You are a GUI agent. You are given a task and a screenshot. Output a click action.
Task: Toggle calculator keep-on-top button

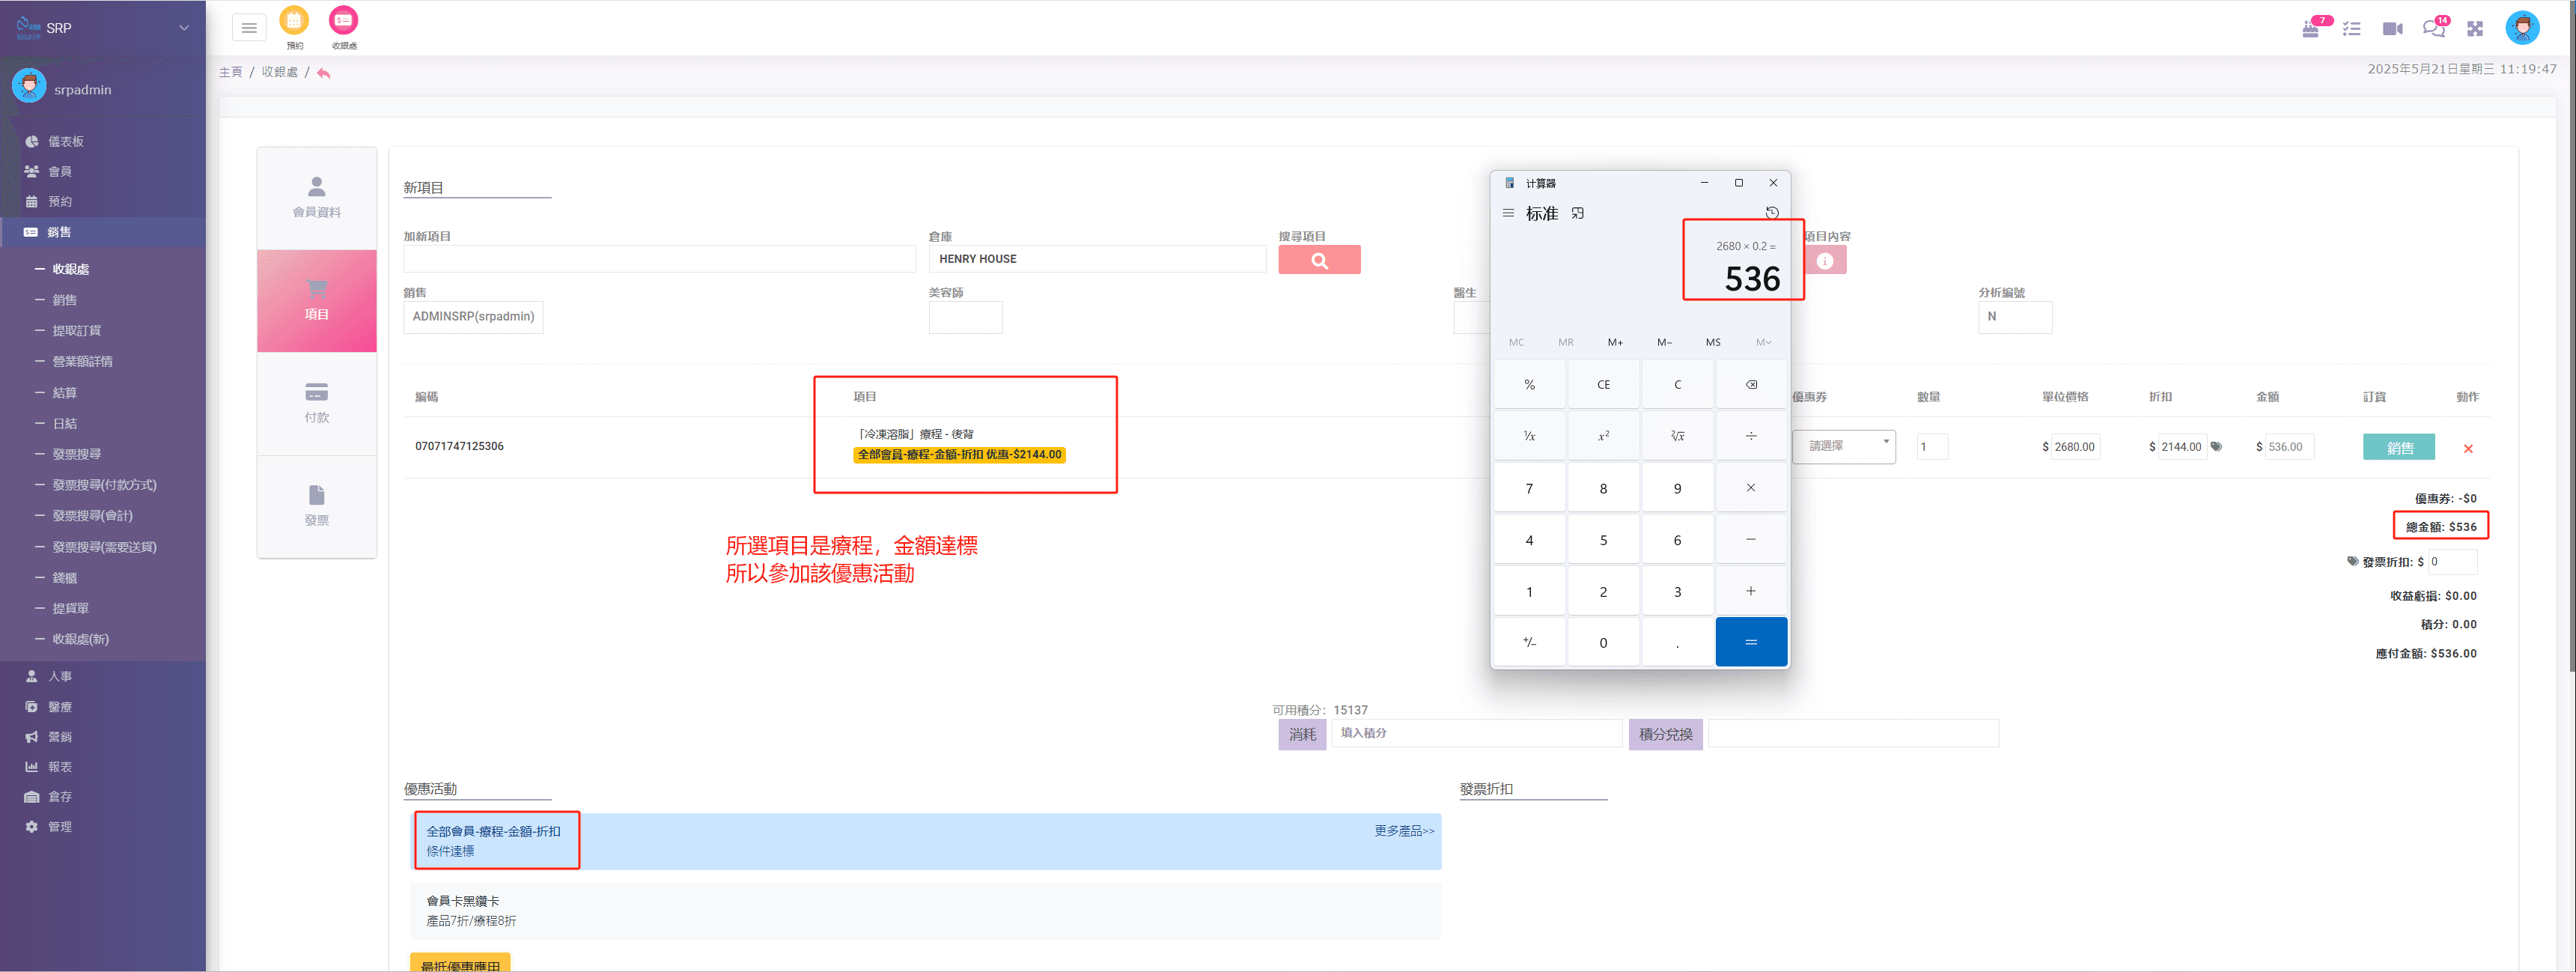pyautogui.click(x=1577, y=214)
